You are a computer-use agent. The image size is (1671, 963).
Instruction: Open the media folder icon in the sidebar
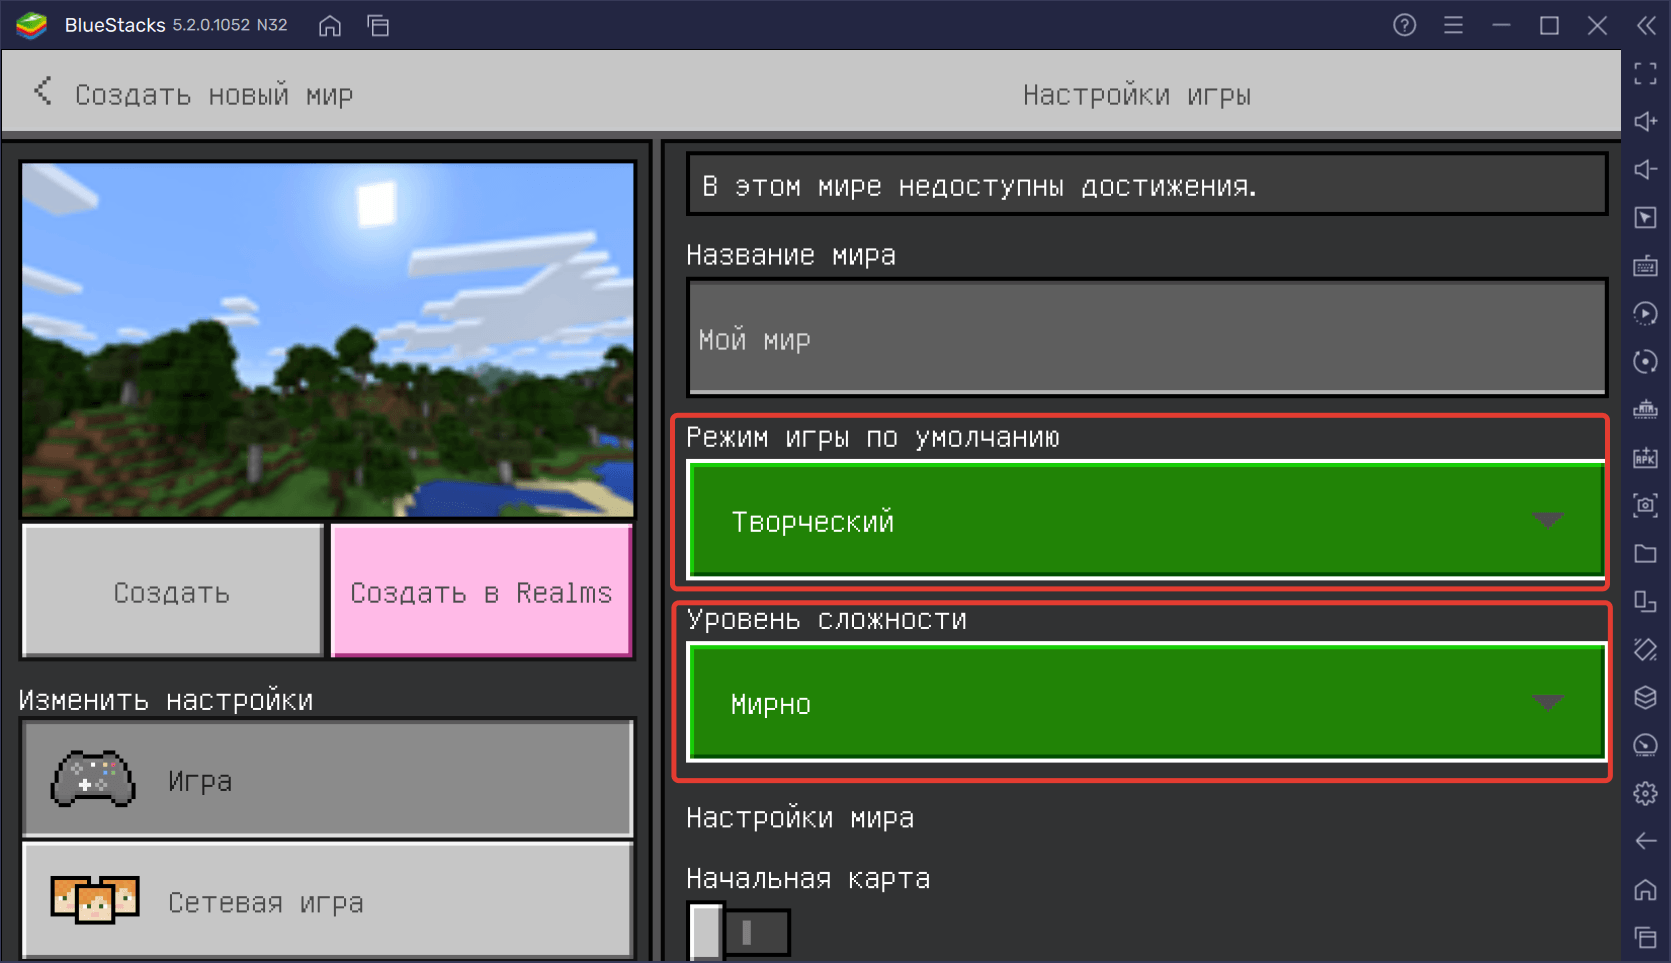point(1645,554)
